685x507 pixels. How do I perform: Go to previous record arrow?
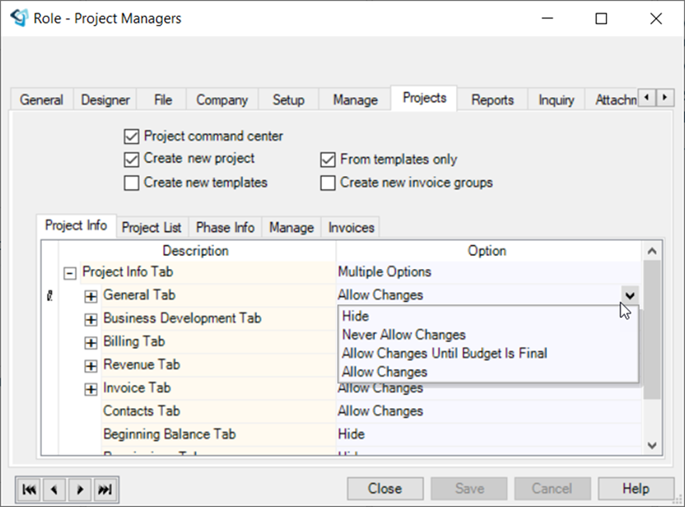tap(54, 489)
